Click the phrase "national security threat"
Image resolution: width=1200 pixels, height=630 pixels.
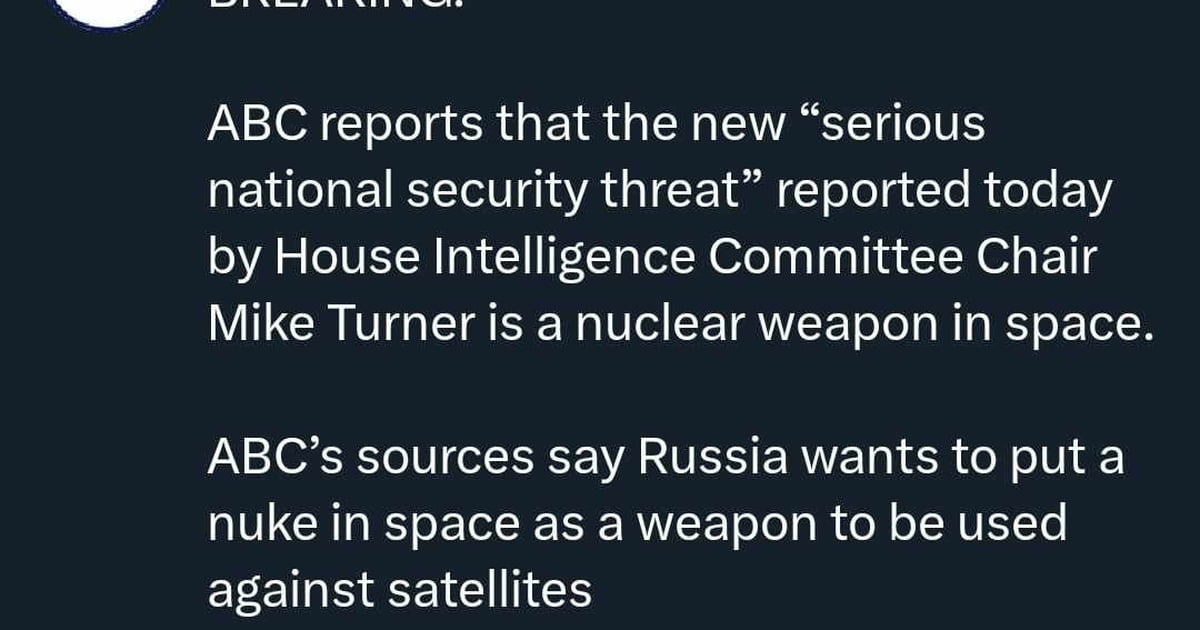[x=487, y=191]
